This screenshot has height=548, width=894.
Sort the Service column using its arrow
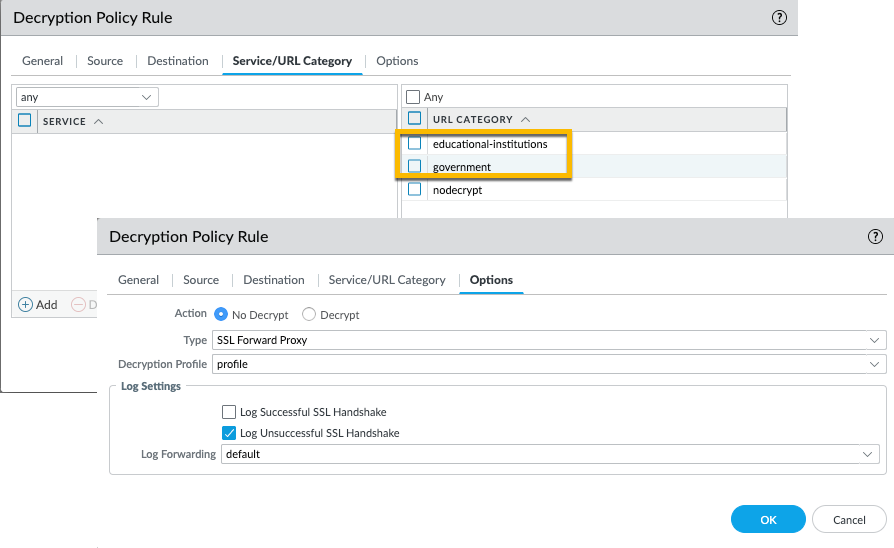pos(98,121)
